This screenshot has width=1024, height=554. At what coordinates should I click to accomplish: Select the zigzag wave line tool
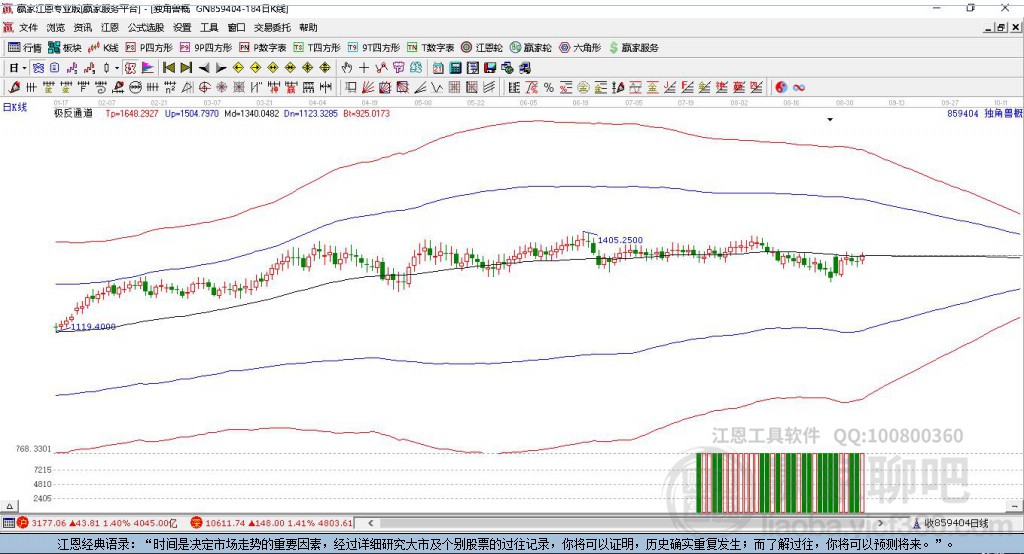click(437, 88)
